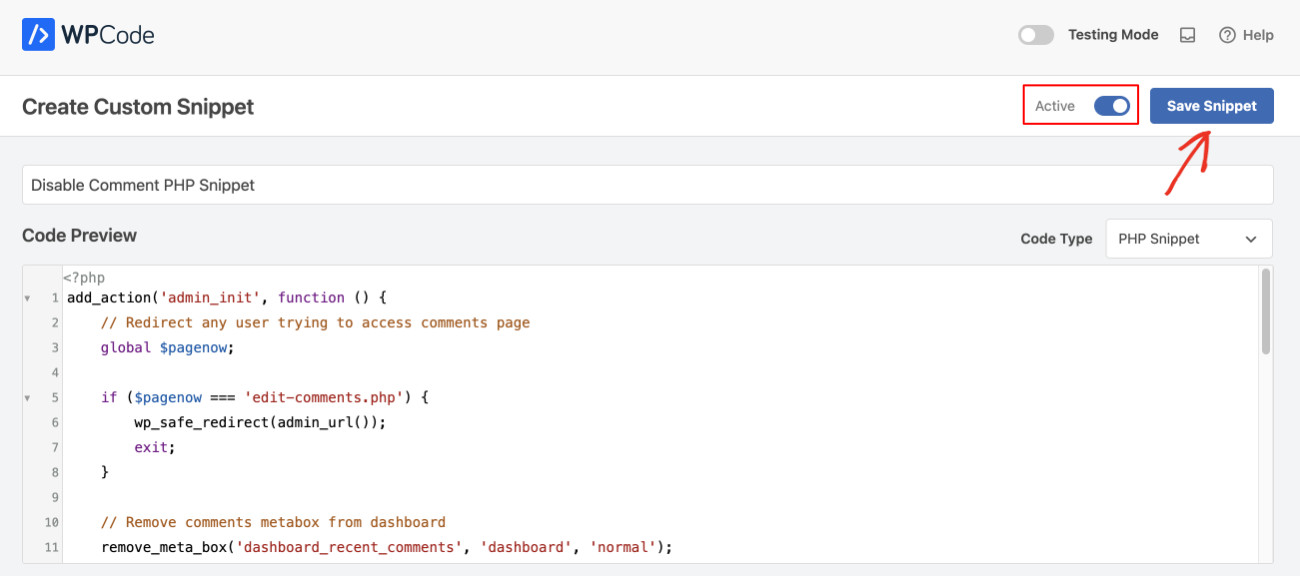Collapse the code block at line 1

26,297
